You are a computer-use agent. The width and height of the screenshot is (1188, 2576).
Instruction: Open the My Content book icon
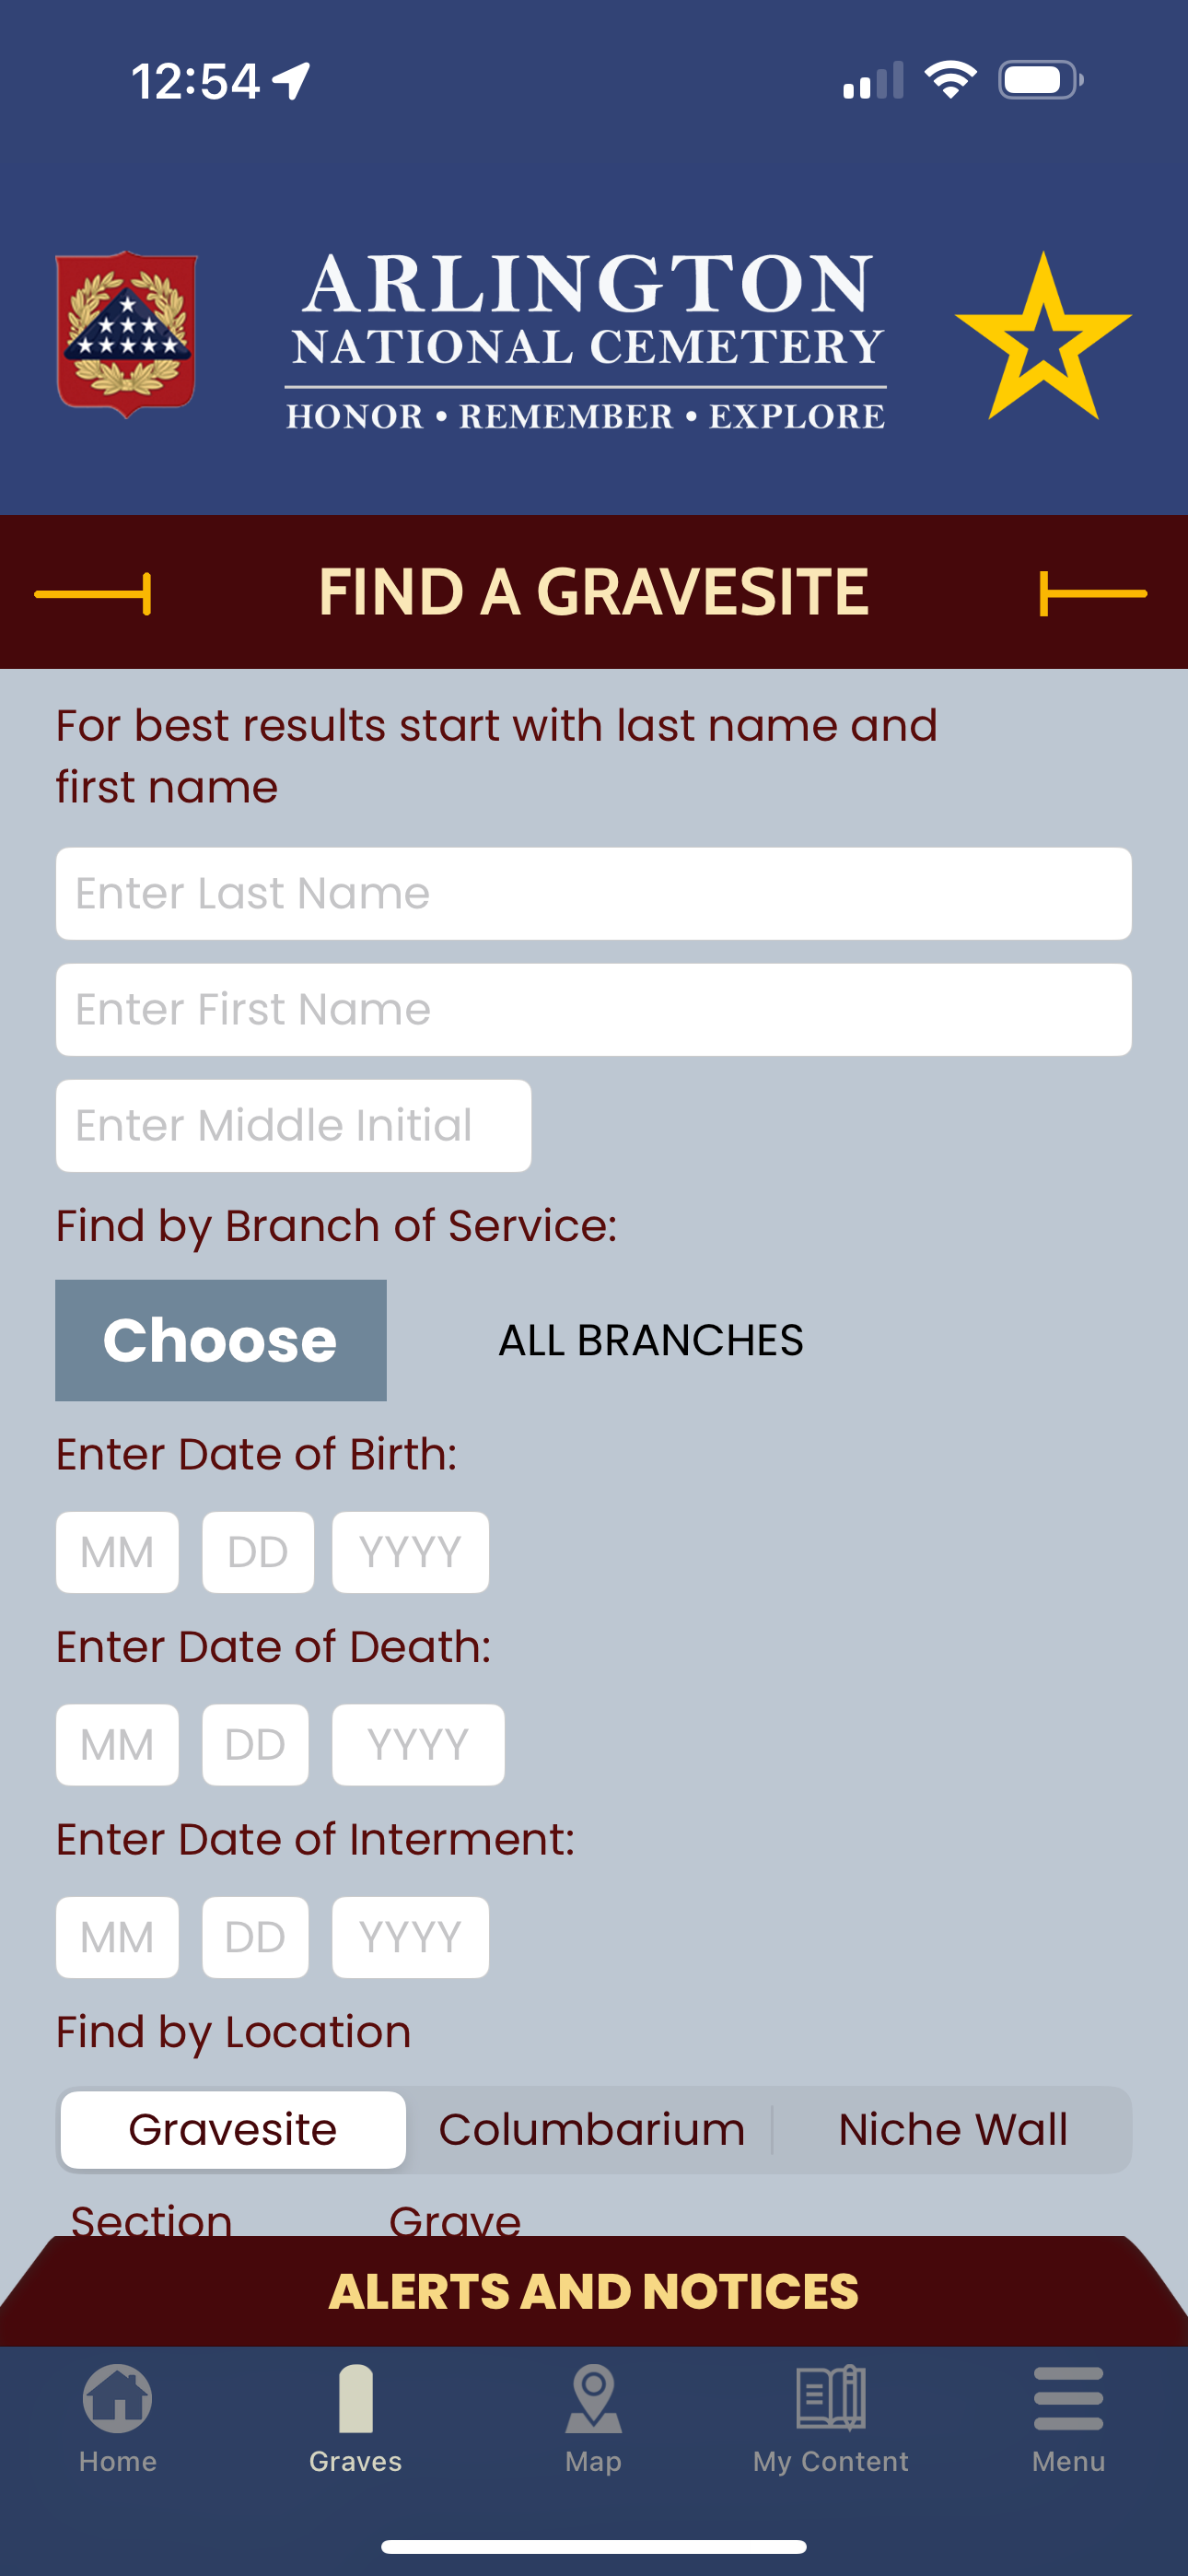pyautogui.click(x=831, y=2398)
